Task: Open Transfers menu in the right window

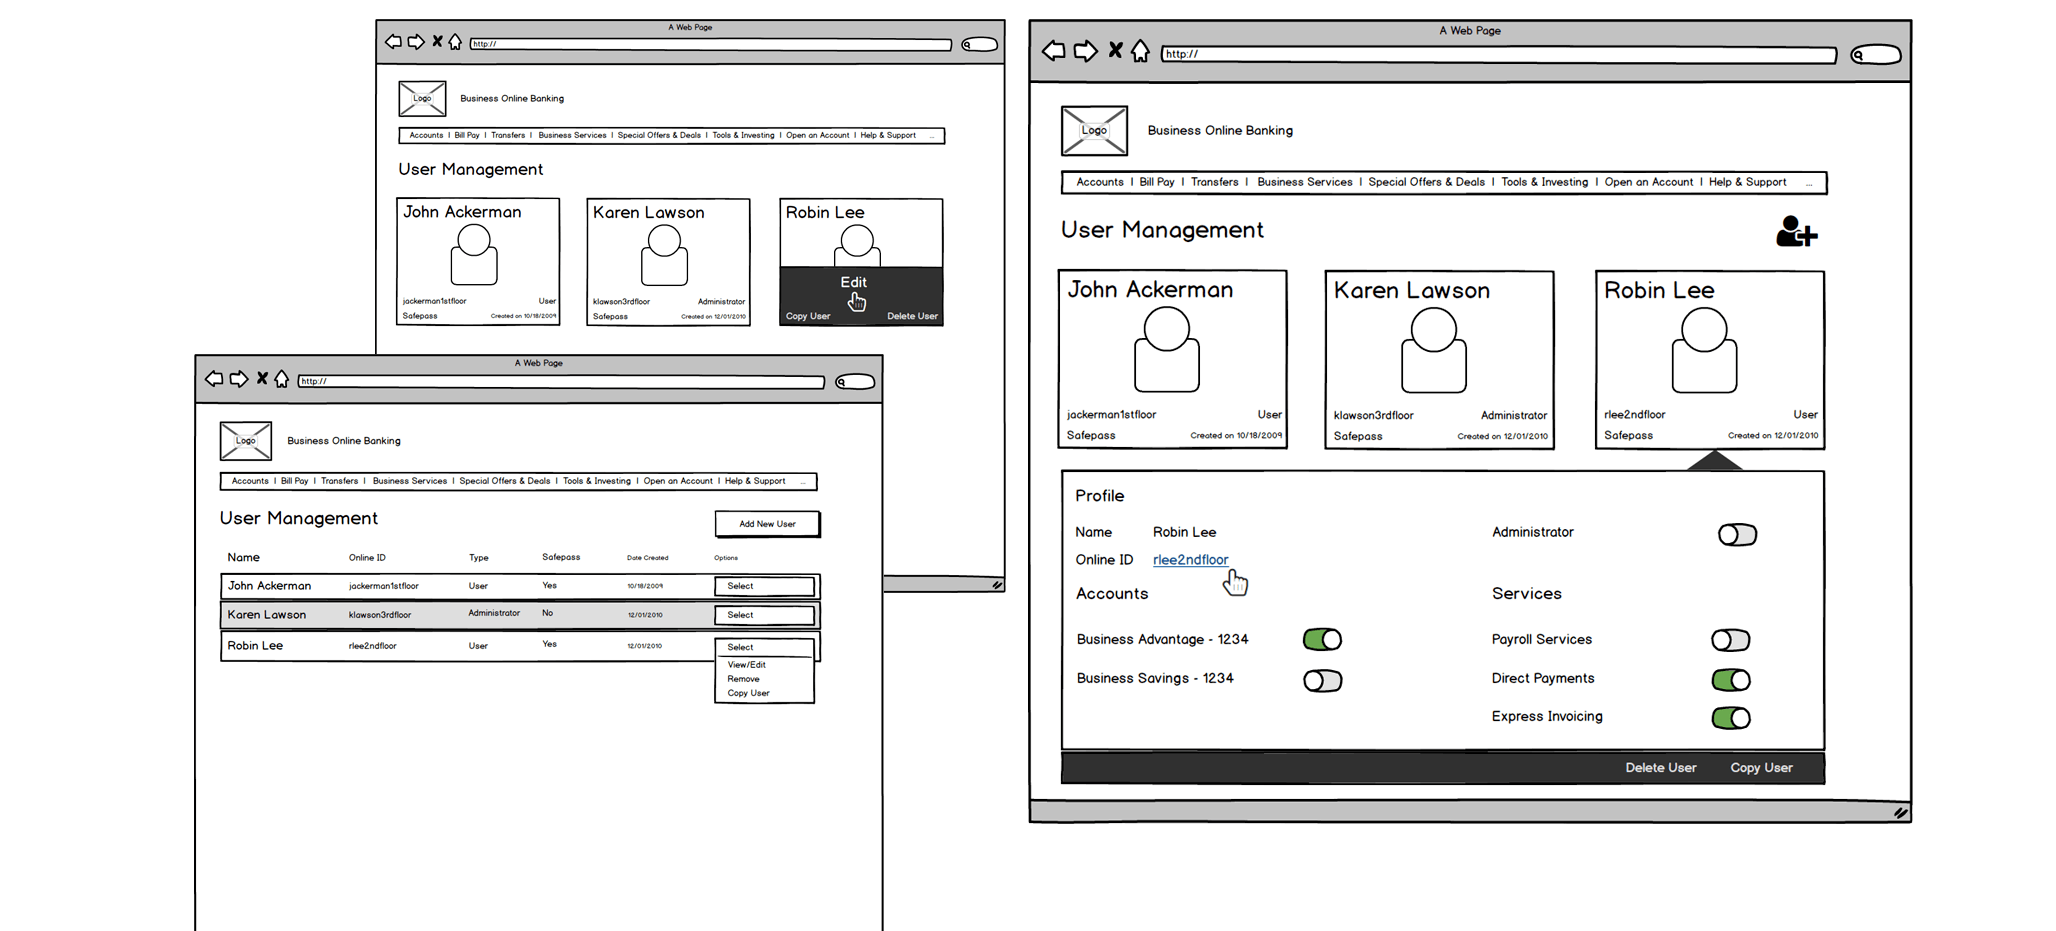Action: tap(1214, 182)
